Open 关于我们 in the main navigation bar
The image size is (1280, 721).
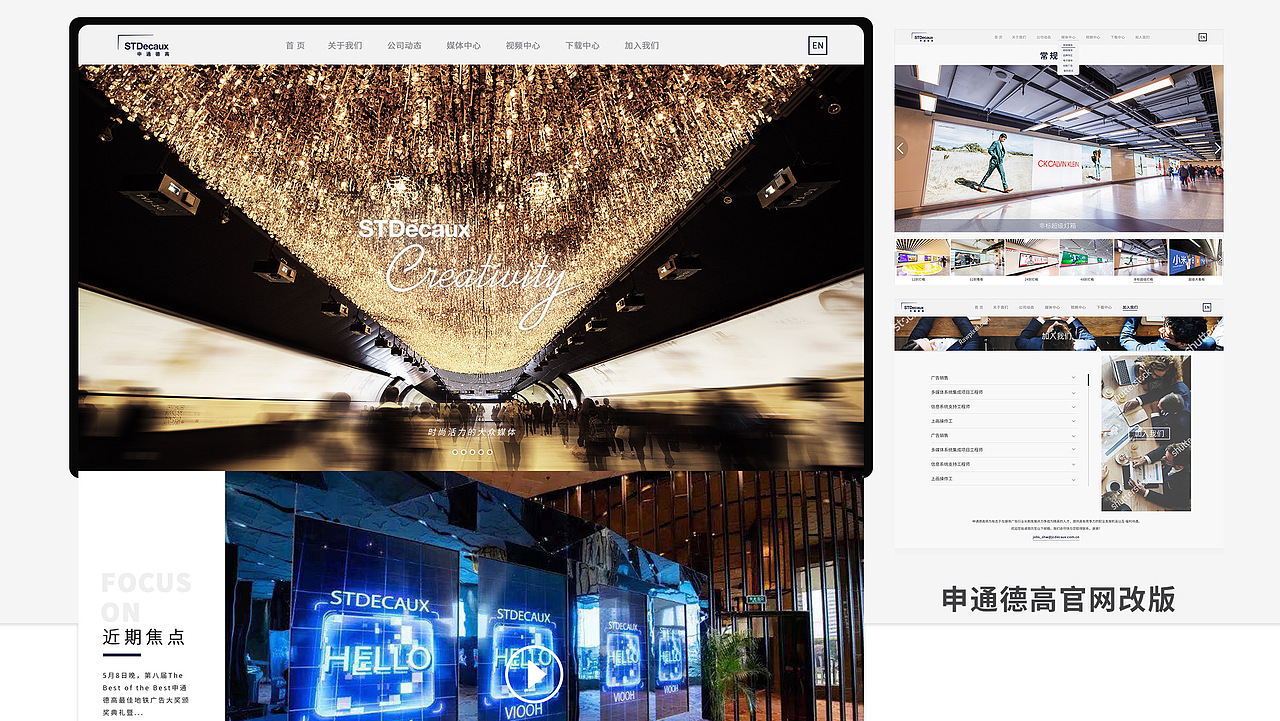tap(345, 46)
